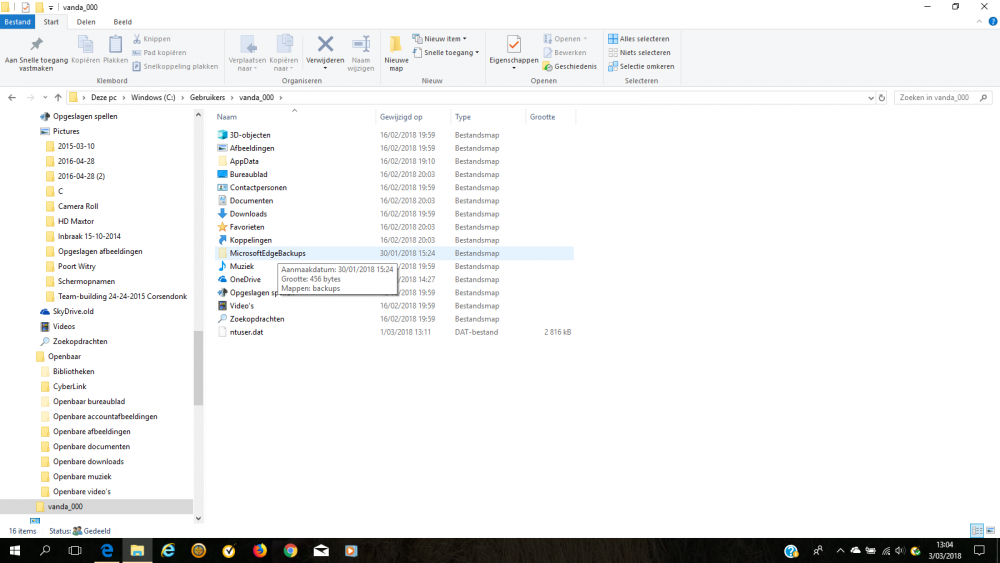
Task: Click the Nieuwe map icon
Action: point(396,50)
